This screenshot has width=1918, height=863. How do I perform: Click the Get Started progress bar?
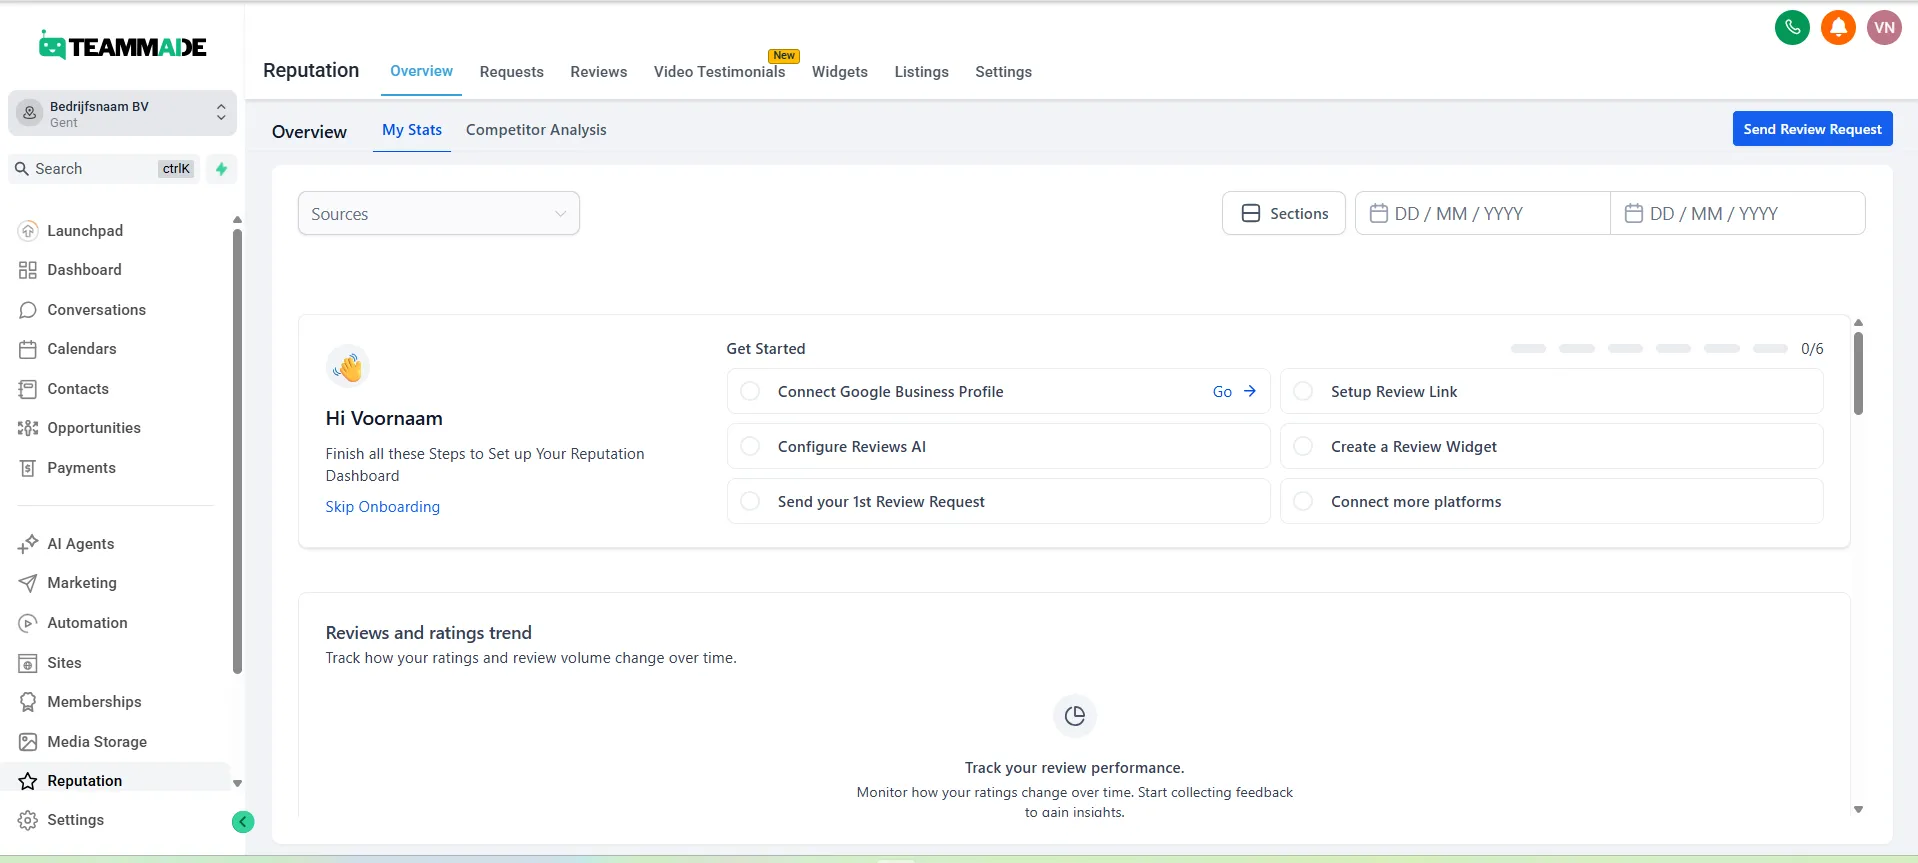[1649, 349]
